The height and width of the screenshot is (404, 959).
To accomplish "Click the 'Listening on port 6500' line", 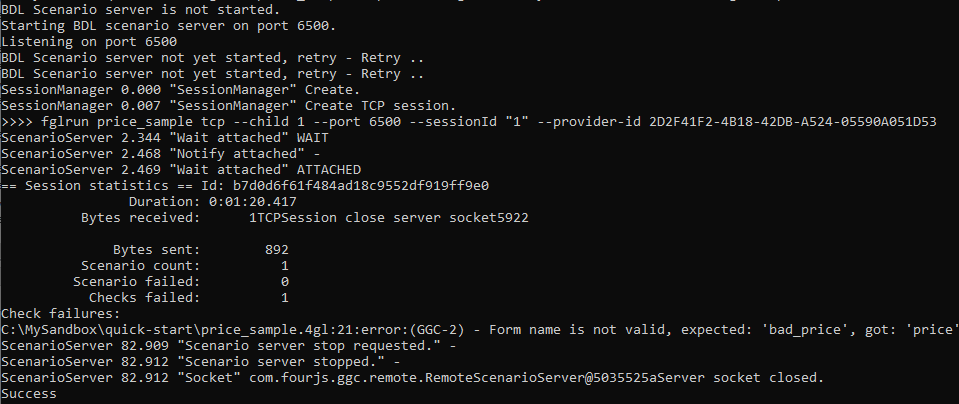I will [x=89, y=41].
